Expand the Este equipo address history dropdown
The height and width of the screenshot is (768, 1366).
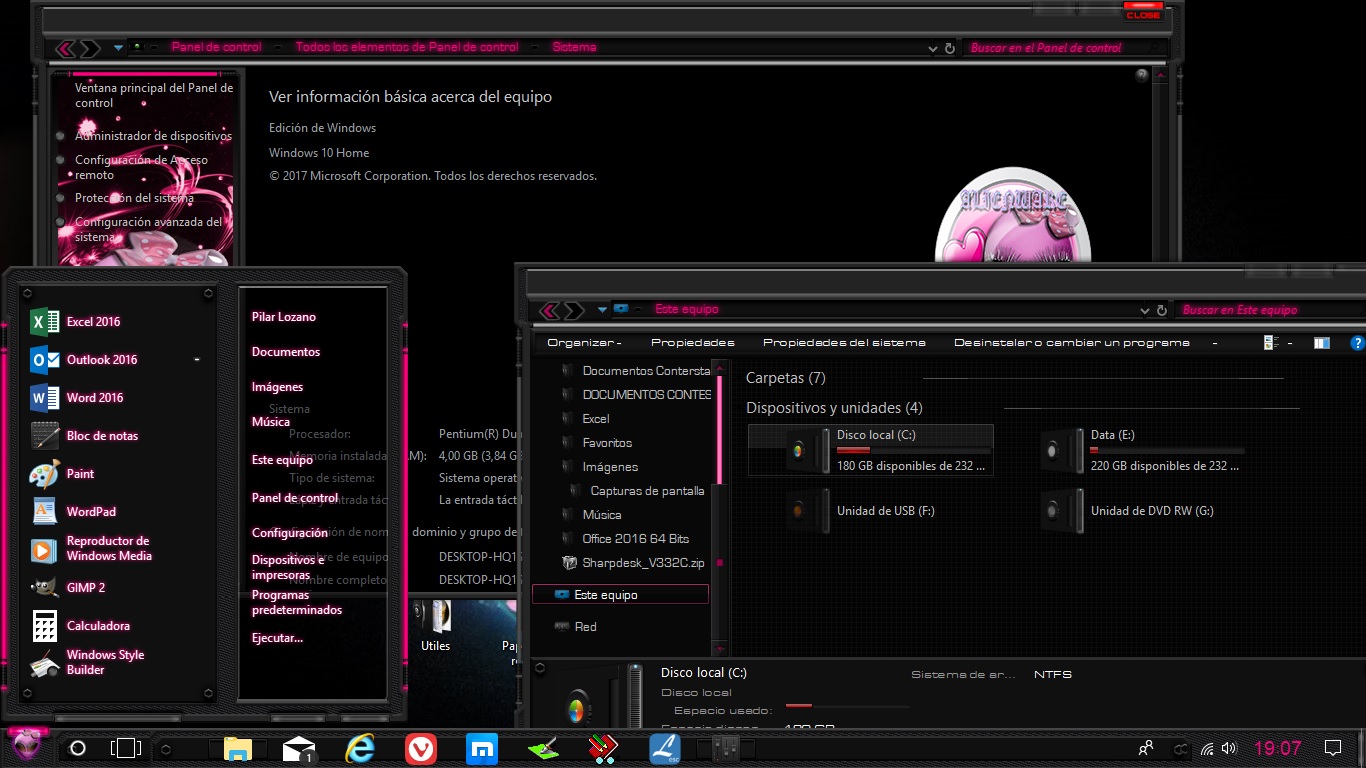(1145, 310)
